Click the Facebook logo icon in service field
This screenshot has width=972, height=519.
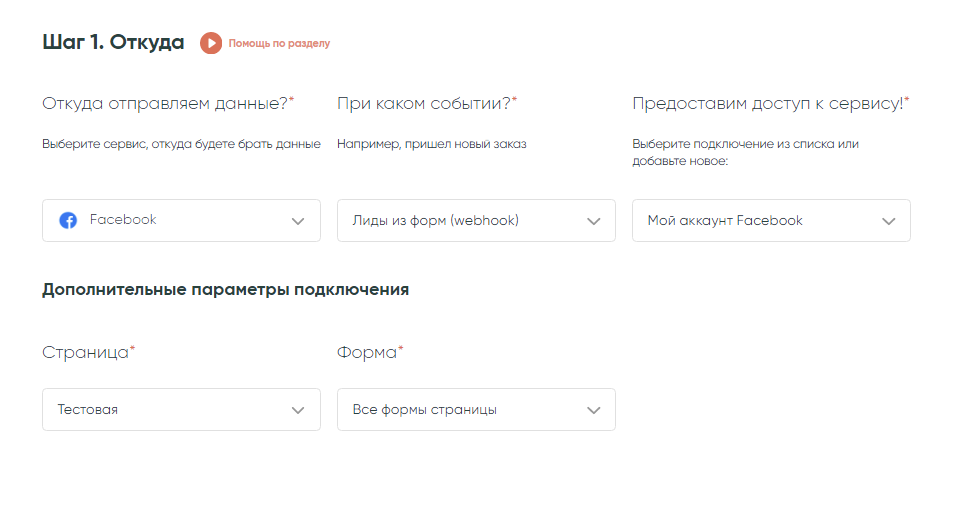pos(68,221)
